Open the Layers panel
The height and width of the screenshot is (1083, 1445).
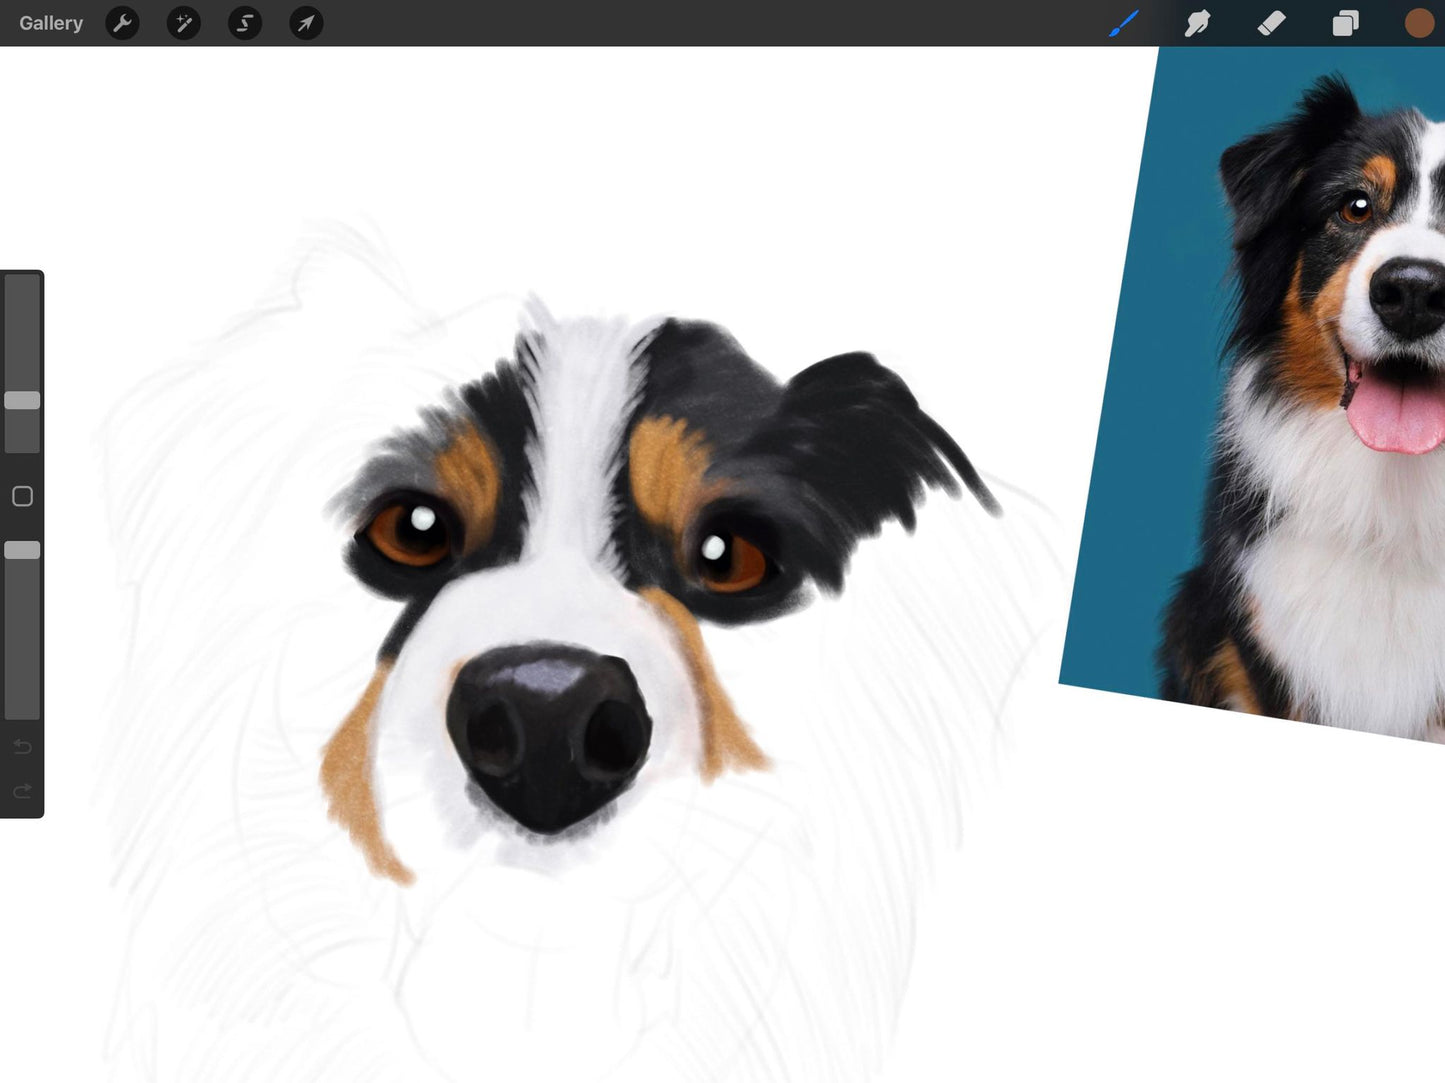[1345, 23]
